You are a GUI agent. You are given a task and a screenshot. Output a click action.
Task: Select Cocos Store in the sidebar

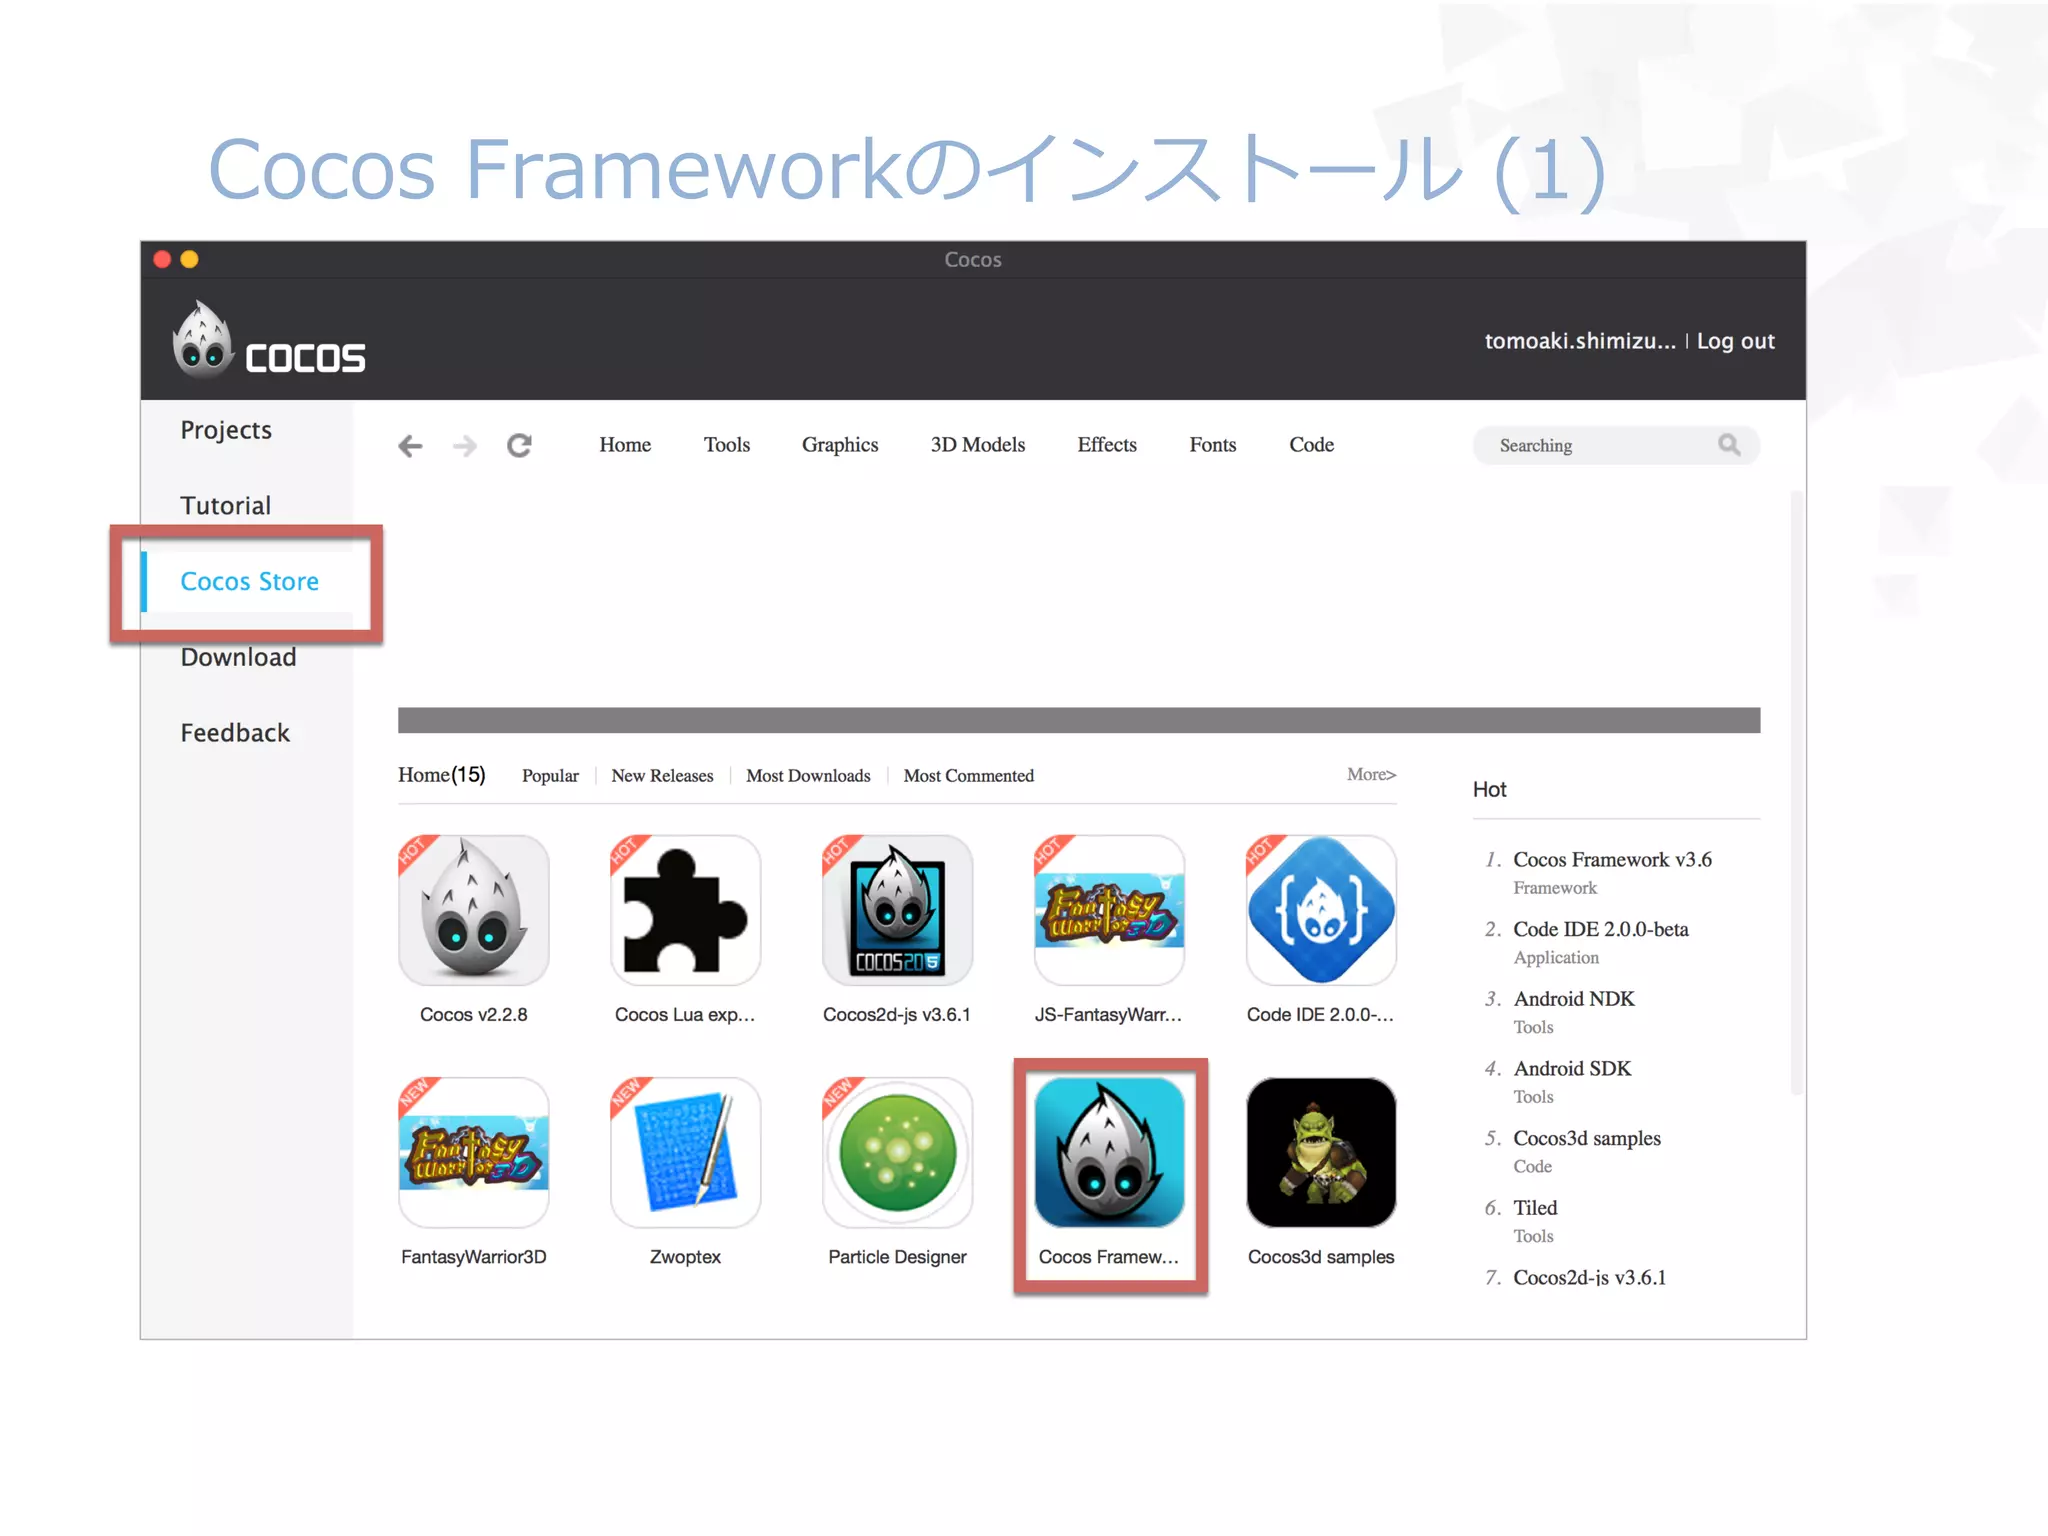(x=249, y=581)
